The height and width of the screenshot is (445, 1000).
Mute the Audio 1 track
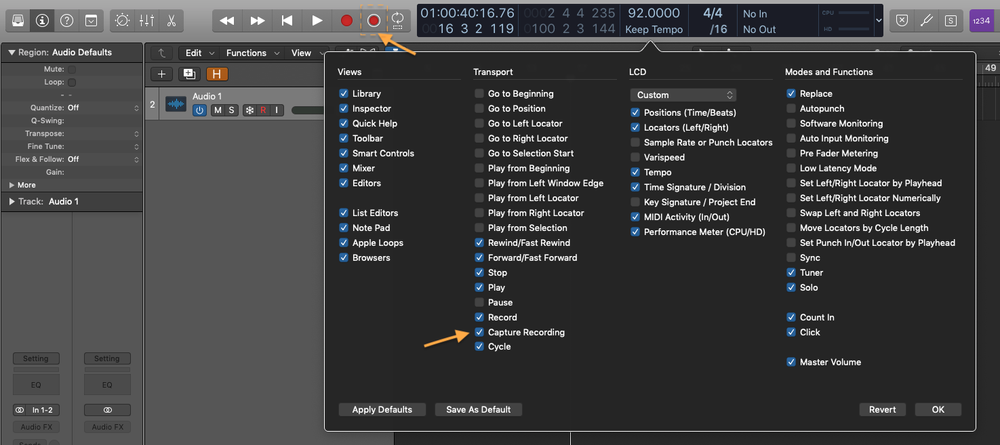click(x=218, y=110)
